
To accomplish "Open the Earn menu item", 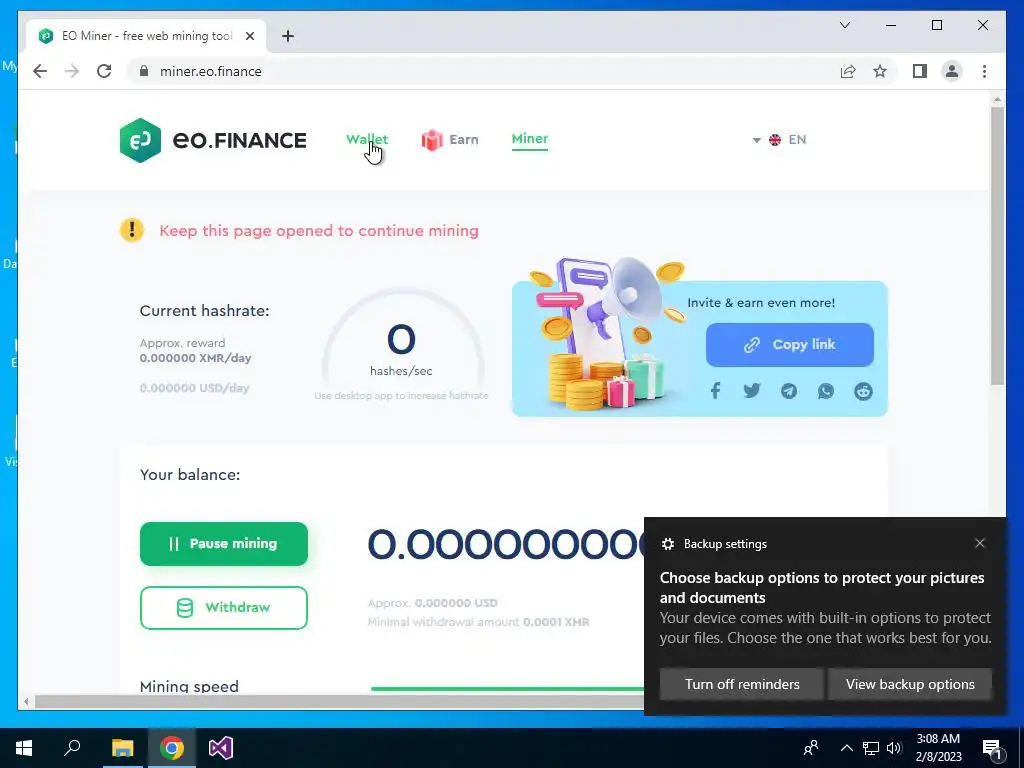I will point(450,139).
